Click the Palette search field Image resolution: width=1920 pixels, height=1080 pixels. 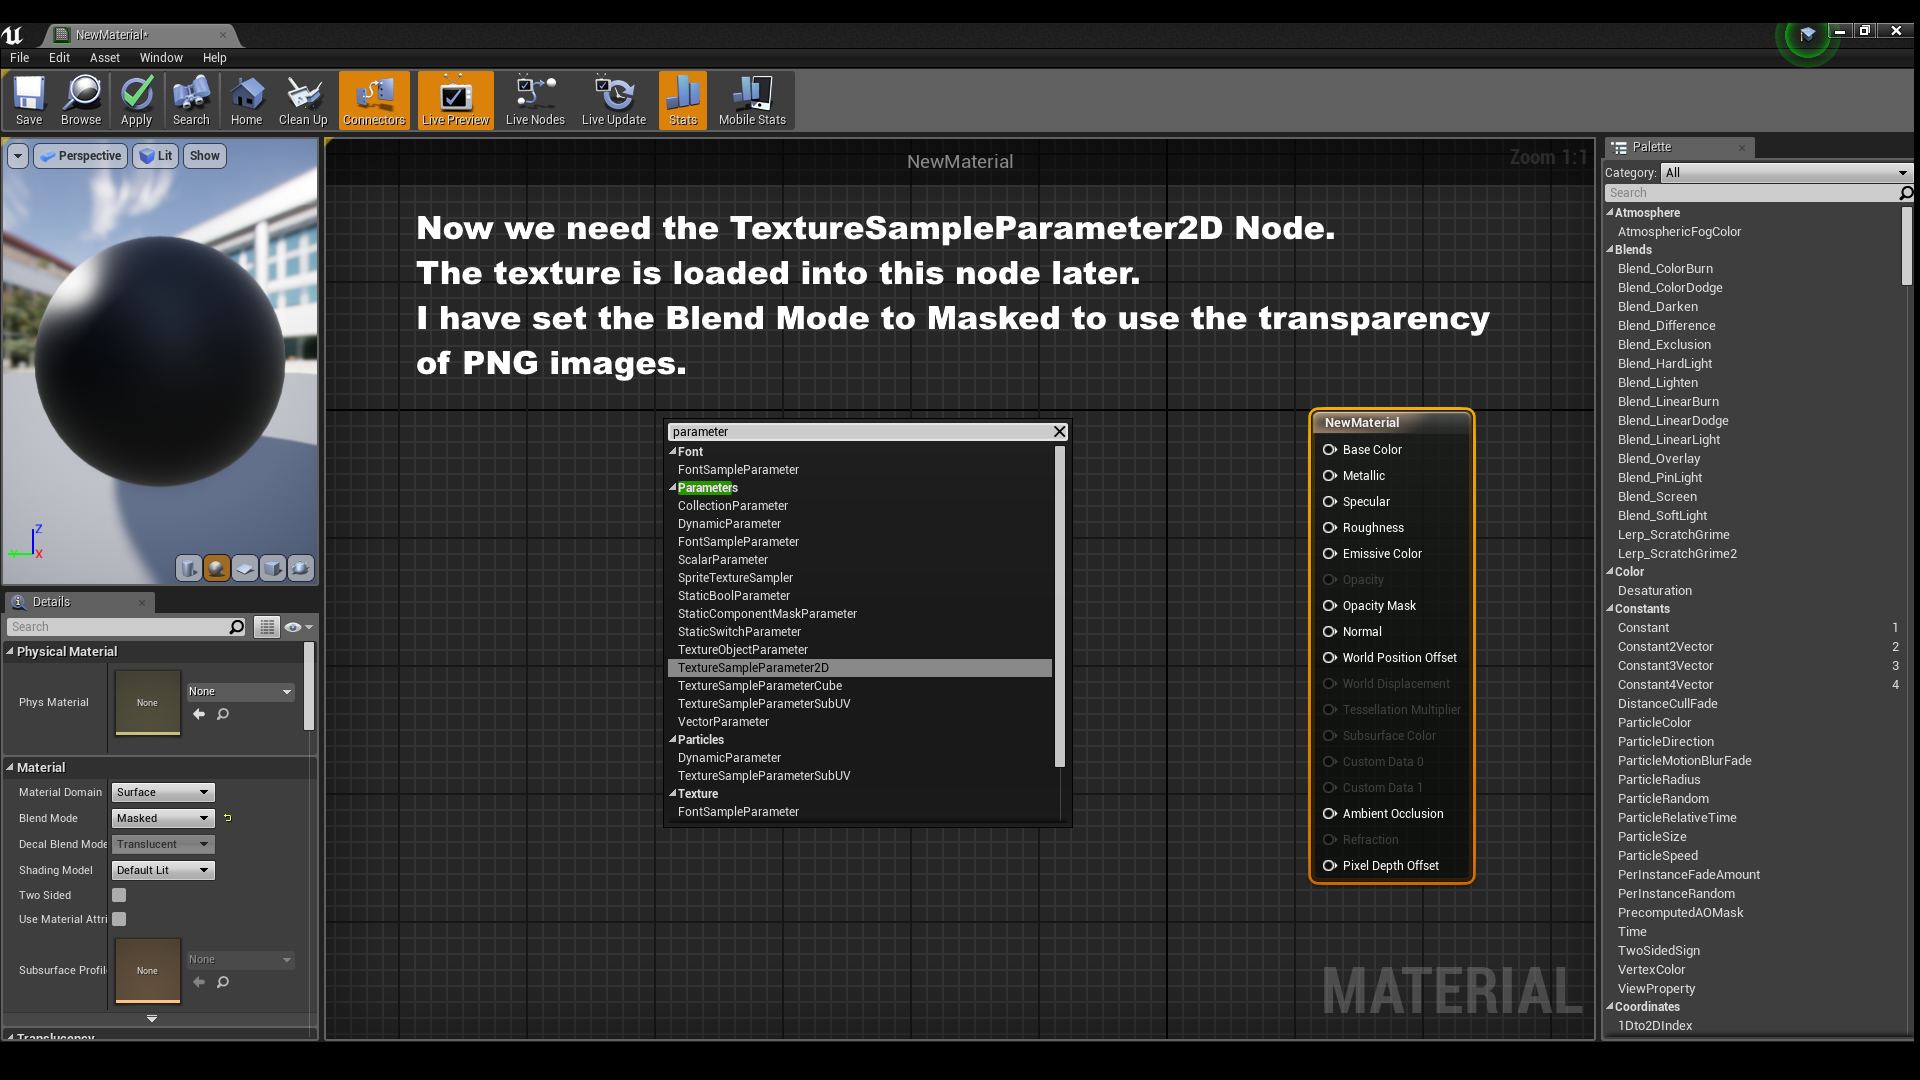[x=1750, y=193]
